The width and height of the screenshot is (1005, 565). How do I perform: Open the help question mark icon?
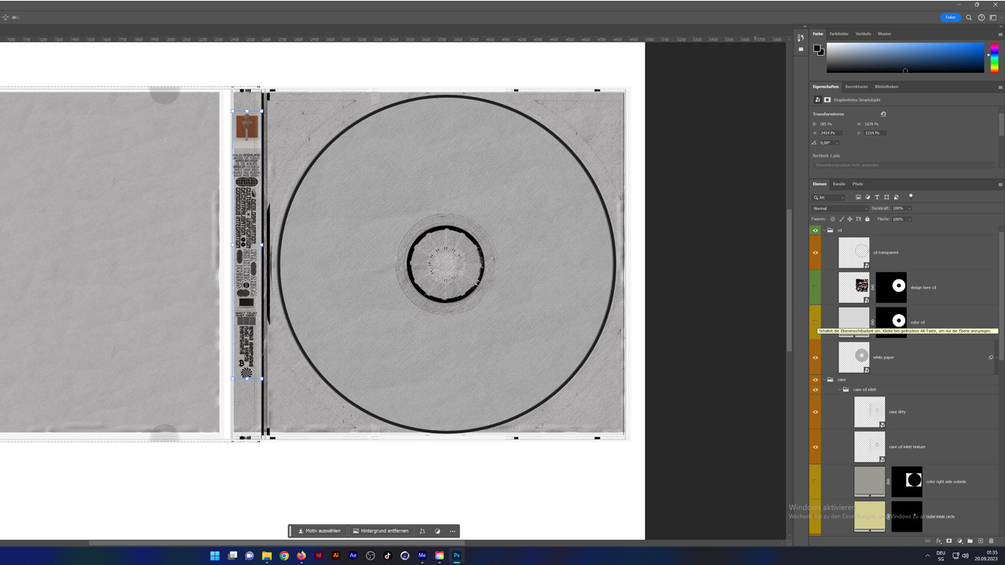(981, 18)
